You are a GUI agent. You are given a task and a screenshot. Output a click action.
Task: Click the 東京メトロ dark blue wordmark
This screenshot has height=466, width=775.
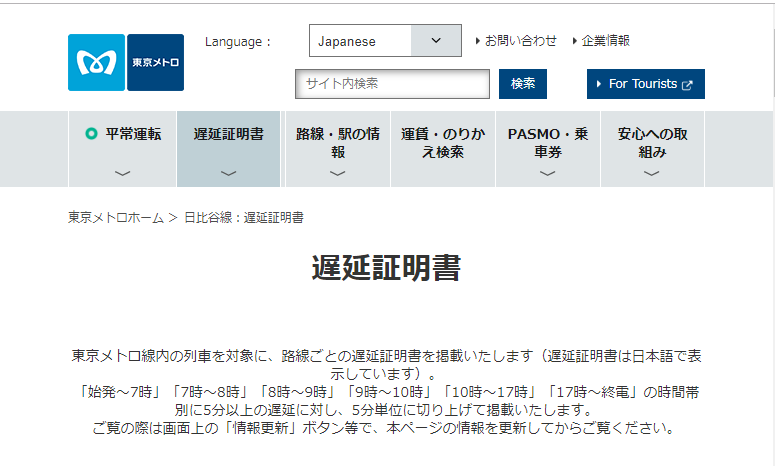pos(155,62)
